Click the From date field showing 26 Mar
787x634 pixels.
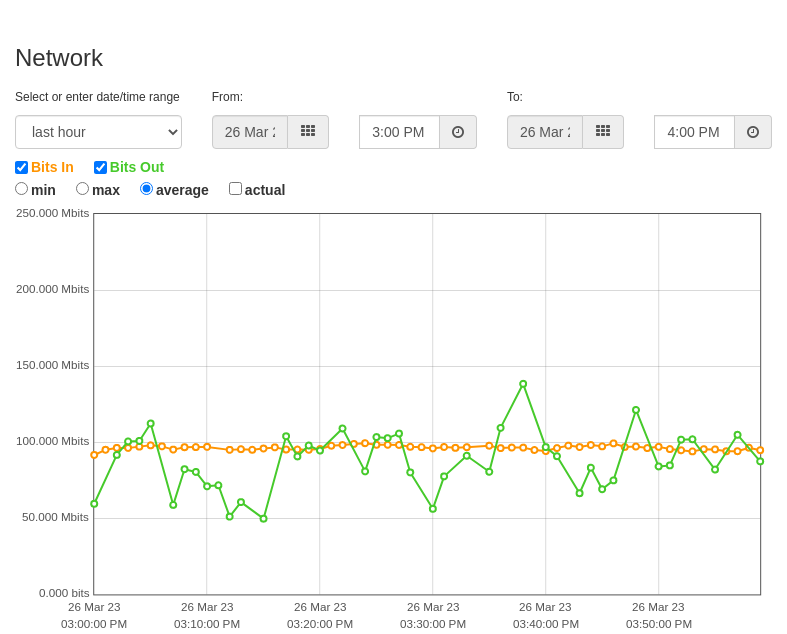(250, 132)
